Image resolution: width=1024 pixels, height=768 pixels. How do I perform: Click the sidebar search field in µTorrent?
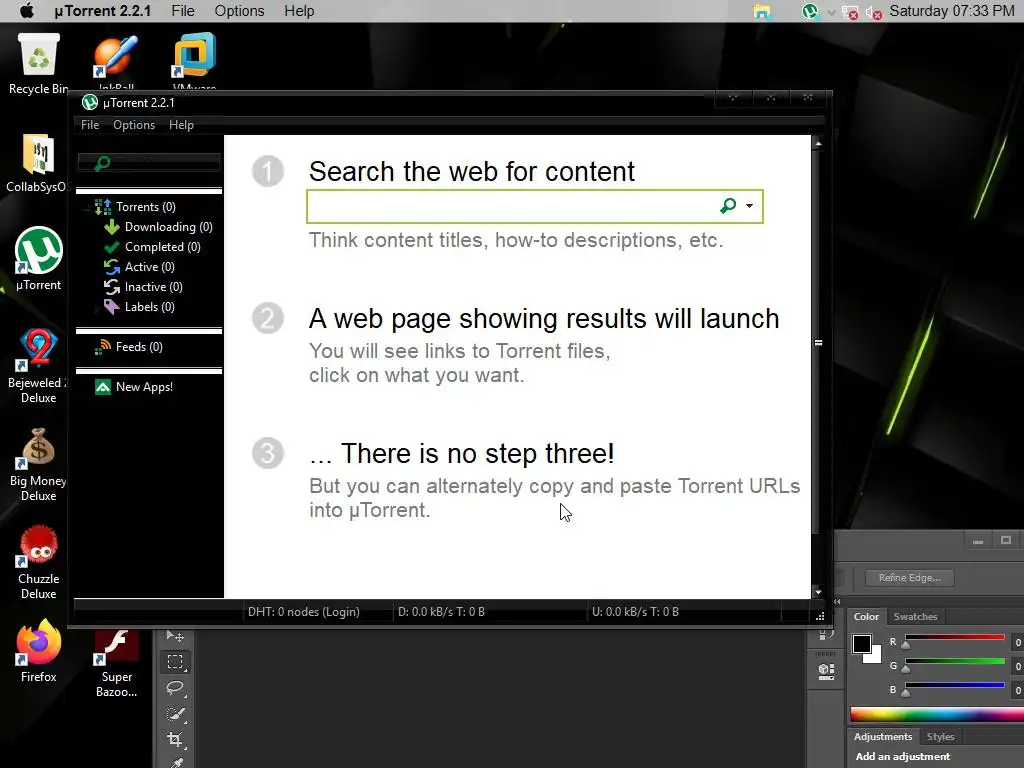[149, 163]
